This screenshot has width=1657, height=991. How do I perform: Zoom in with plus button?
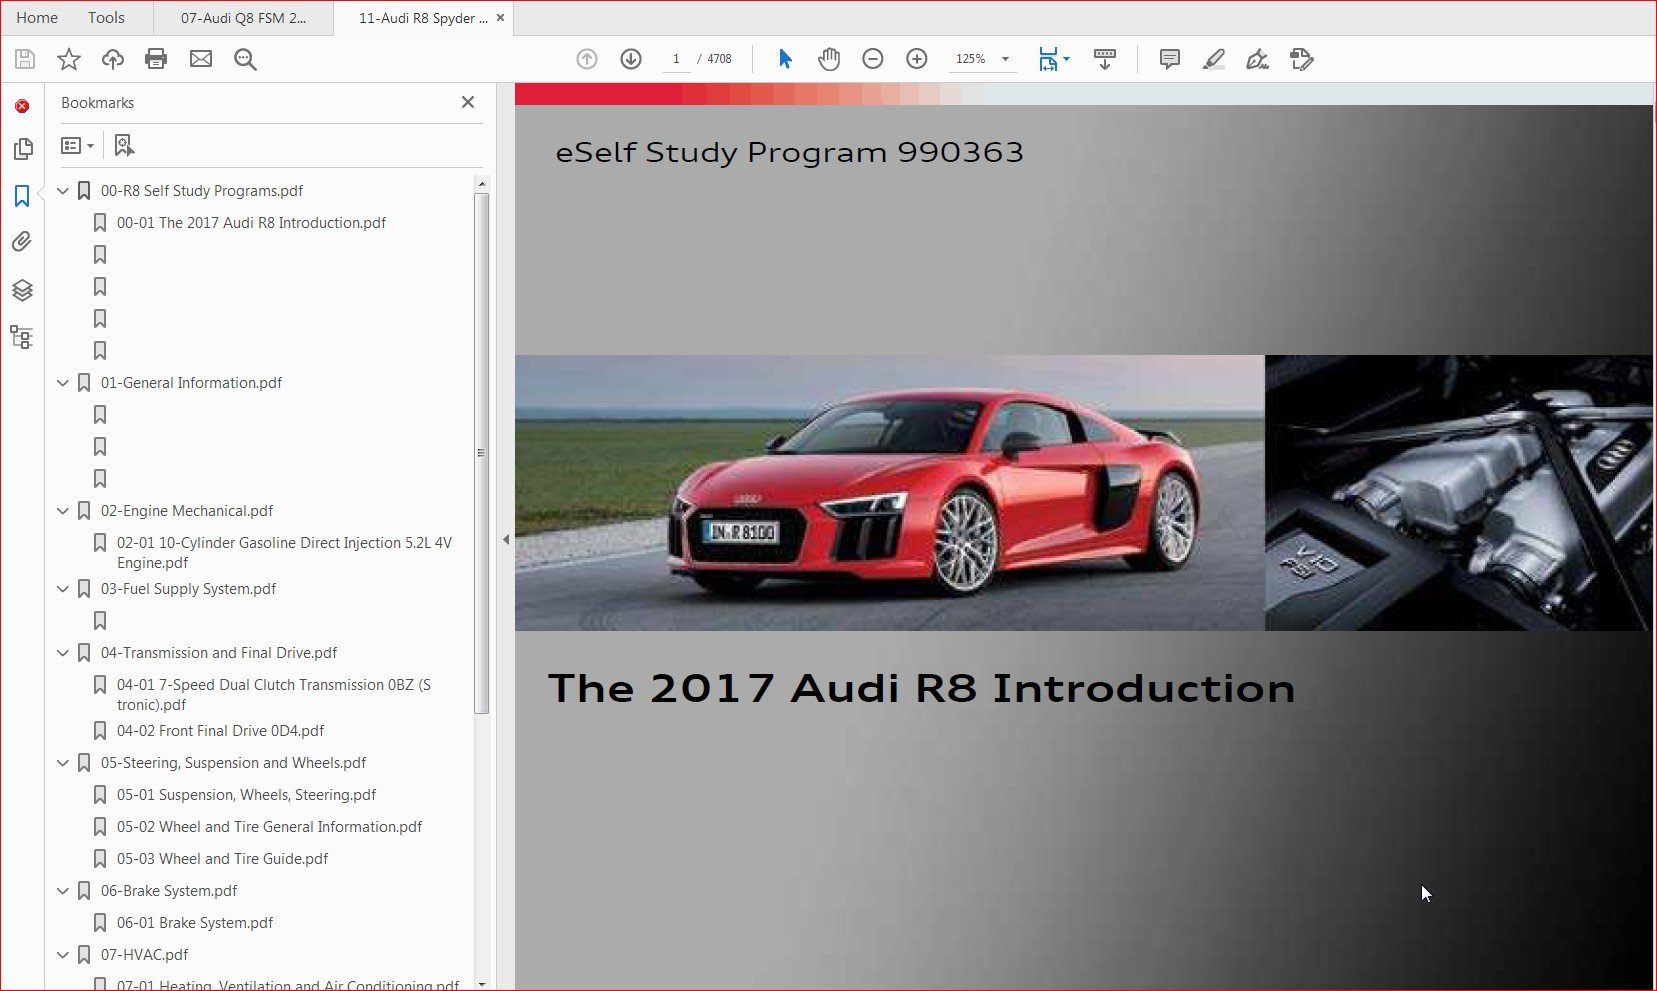point(917,59)
